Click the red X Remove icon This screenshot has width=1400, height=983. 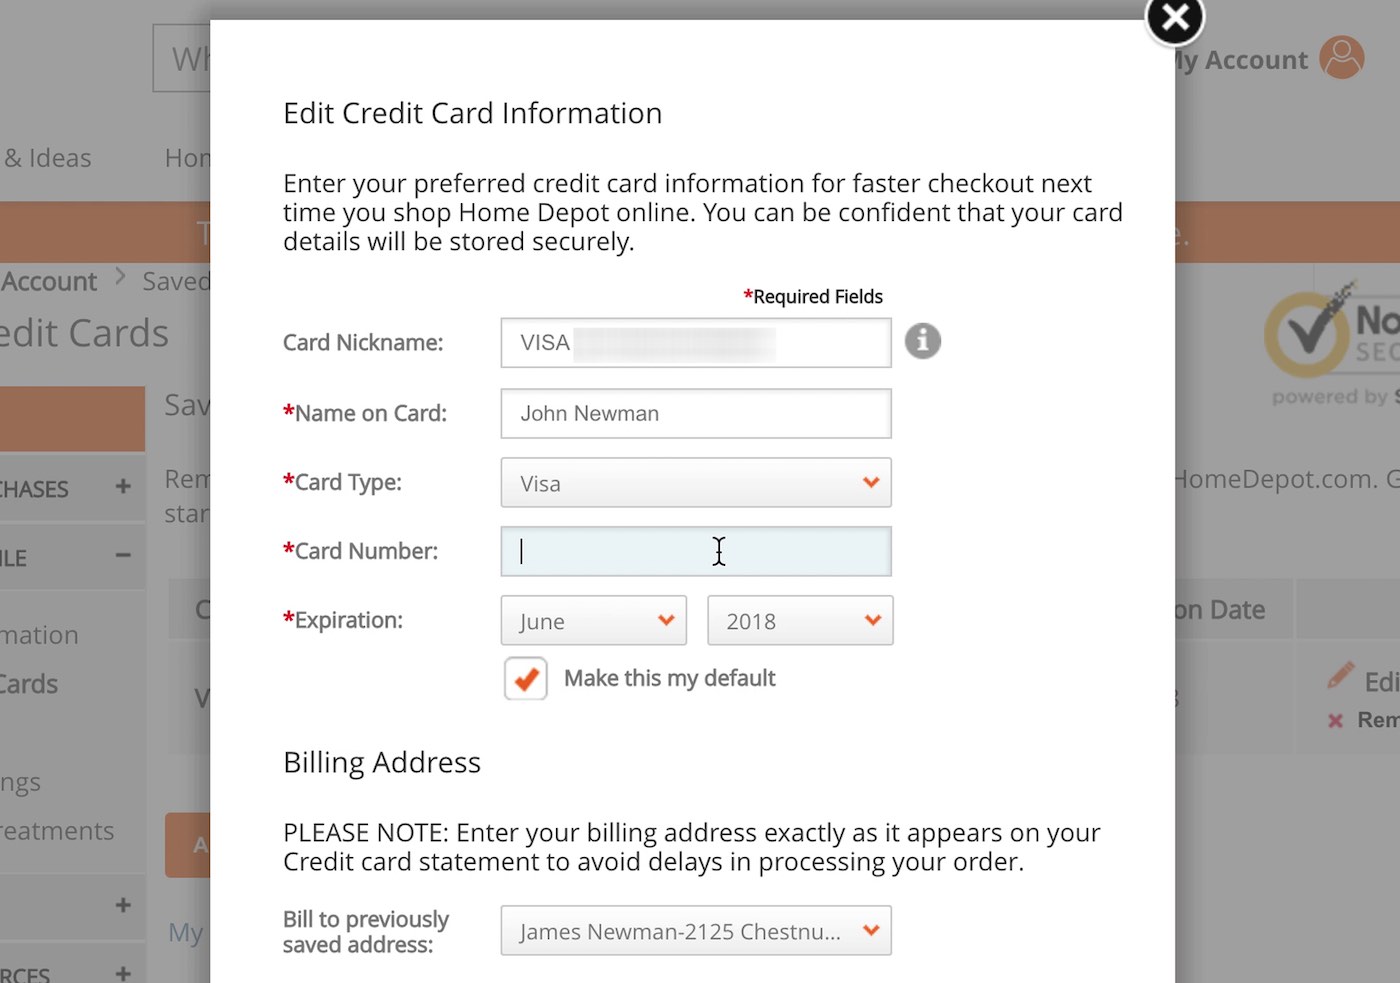coord(1335,720)
